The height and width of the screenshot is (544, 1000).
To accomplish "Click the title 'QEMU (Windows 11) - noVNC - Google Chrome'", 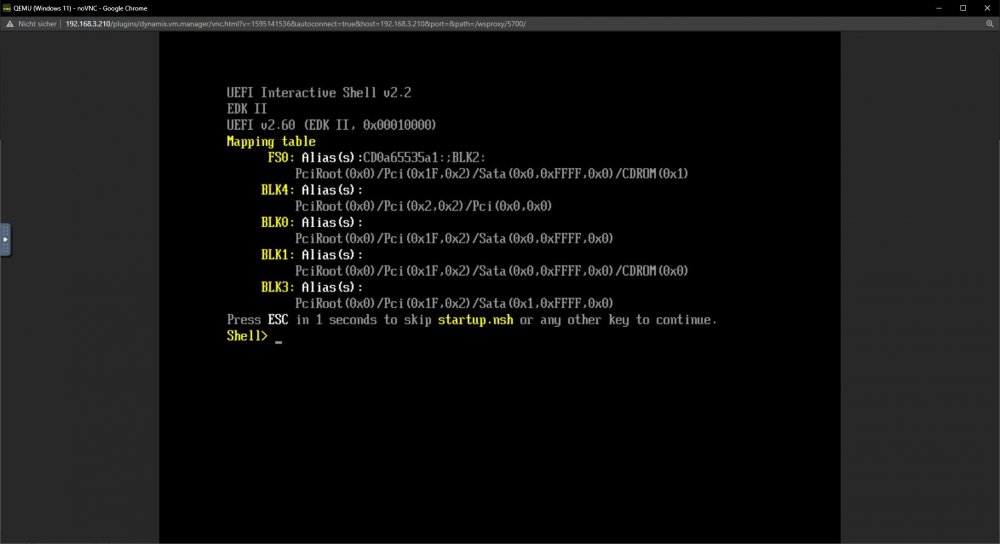I will pyautogui.click(x=80, y=8).
